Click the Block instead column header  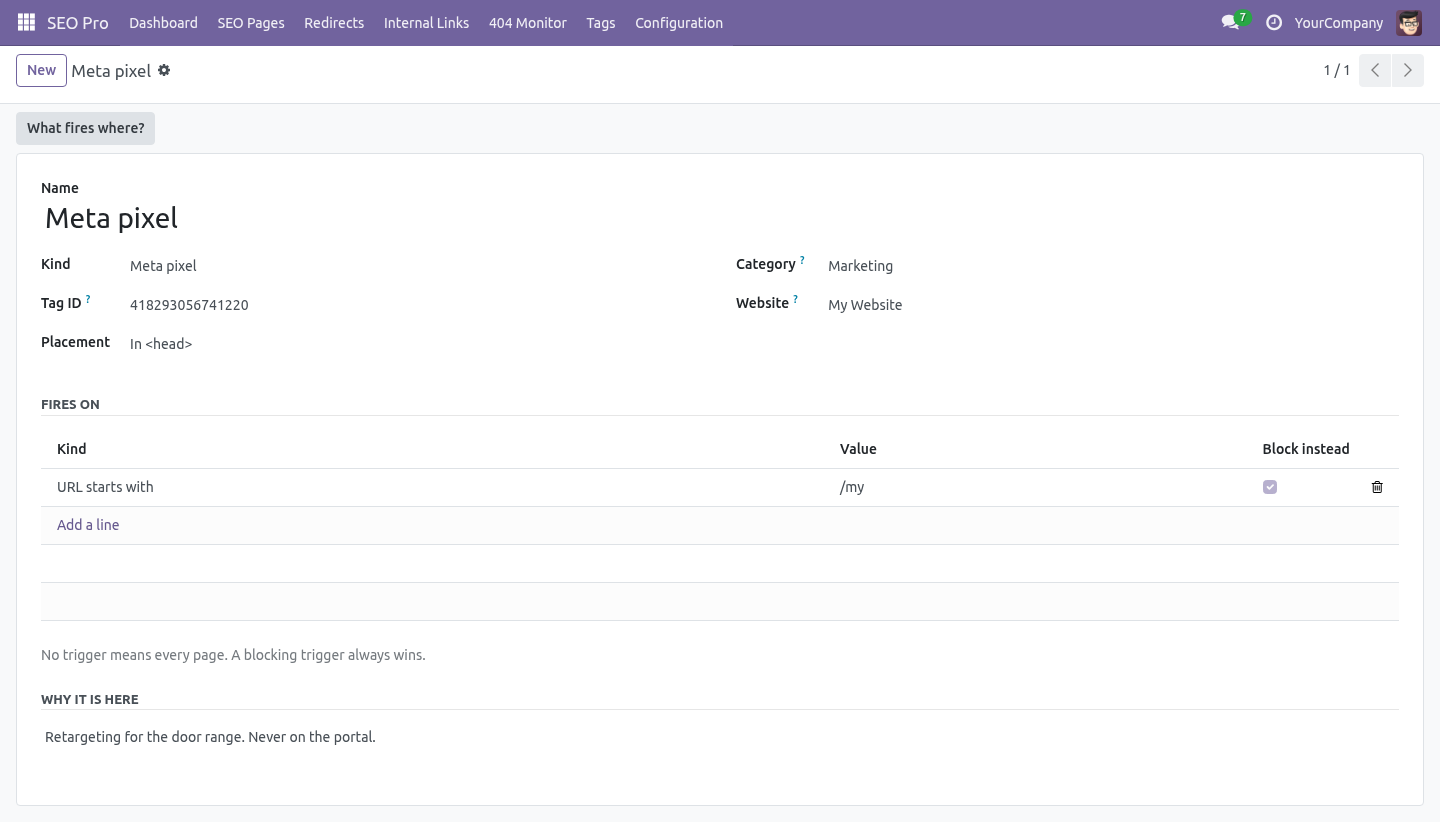[x=1305, y=449]
